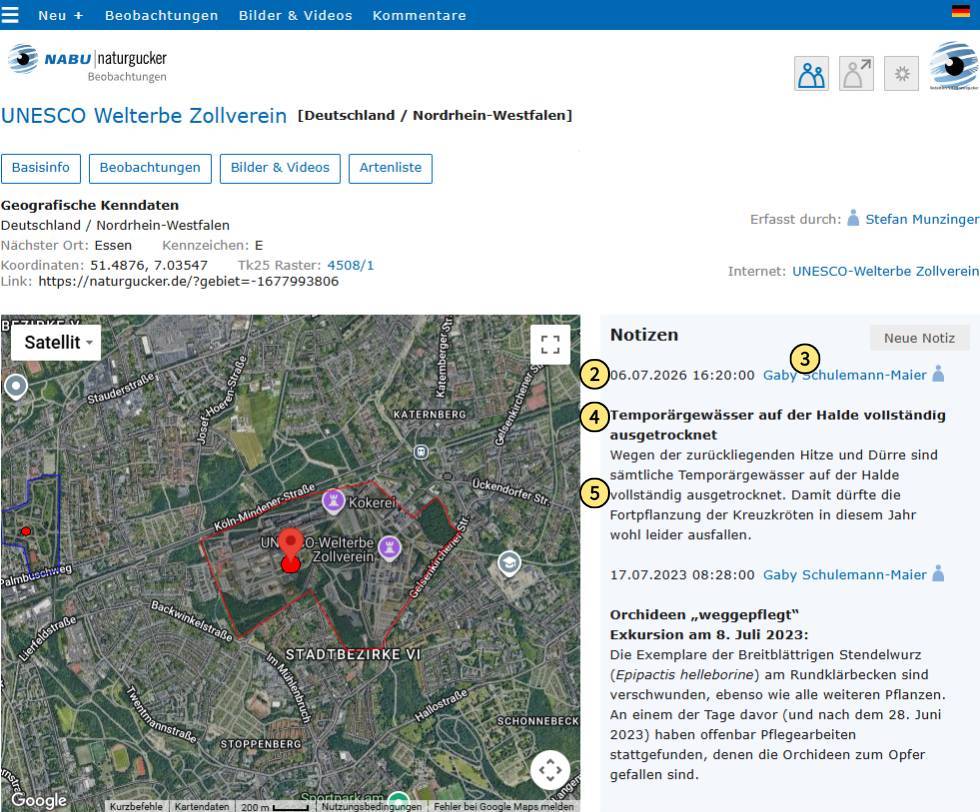Click the 200 m map scale control
Image resolution: width=980 pixels, height=812 pixels.
(x=275, y=807)
